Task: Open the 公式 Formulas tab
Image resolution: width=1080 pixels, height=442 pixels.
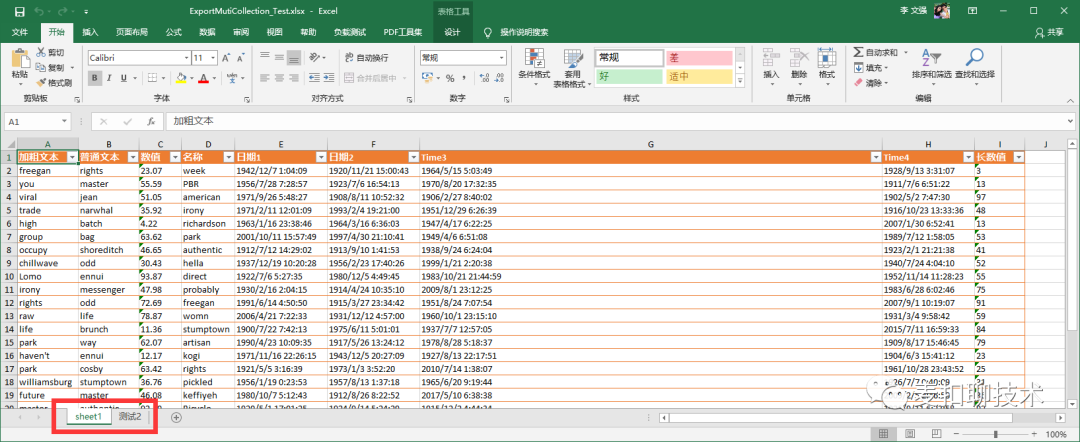Action: 174,32
